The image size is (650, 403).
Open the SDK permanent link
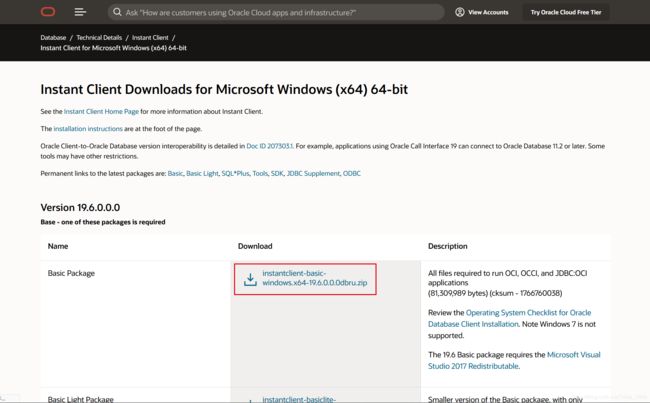(x=277, y=173)
